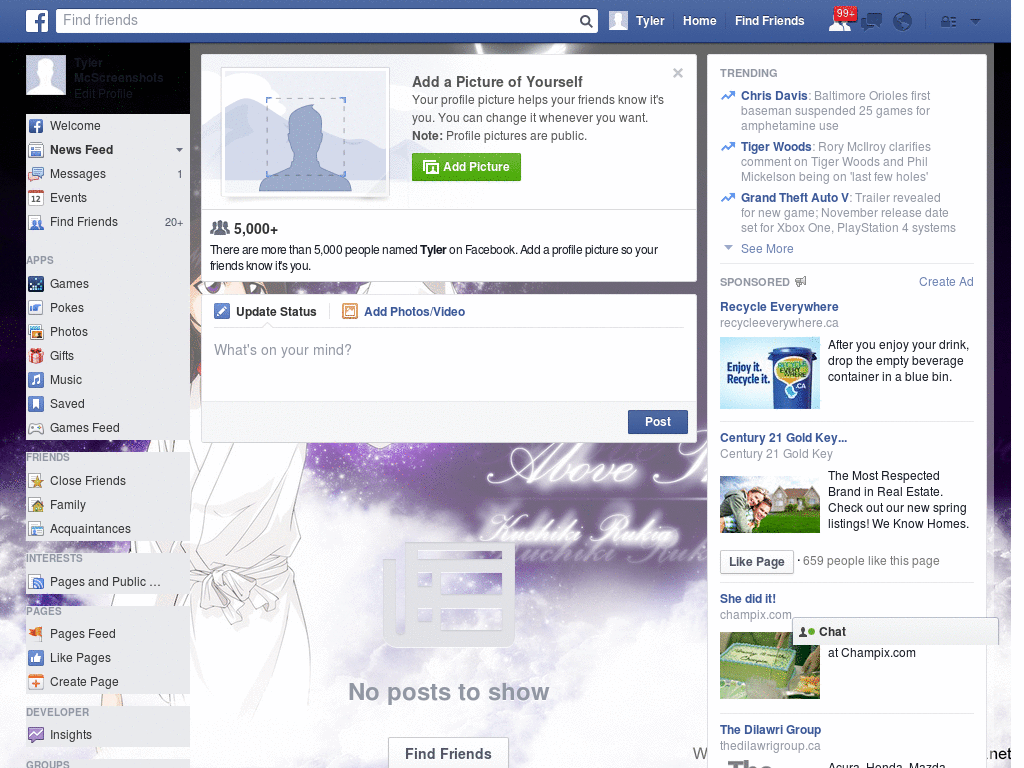Open Acquaintances friends list
The width and height of the screenshot is (1024, 768).
[x=108, y=529]
